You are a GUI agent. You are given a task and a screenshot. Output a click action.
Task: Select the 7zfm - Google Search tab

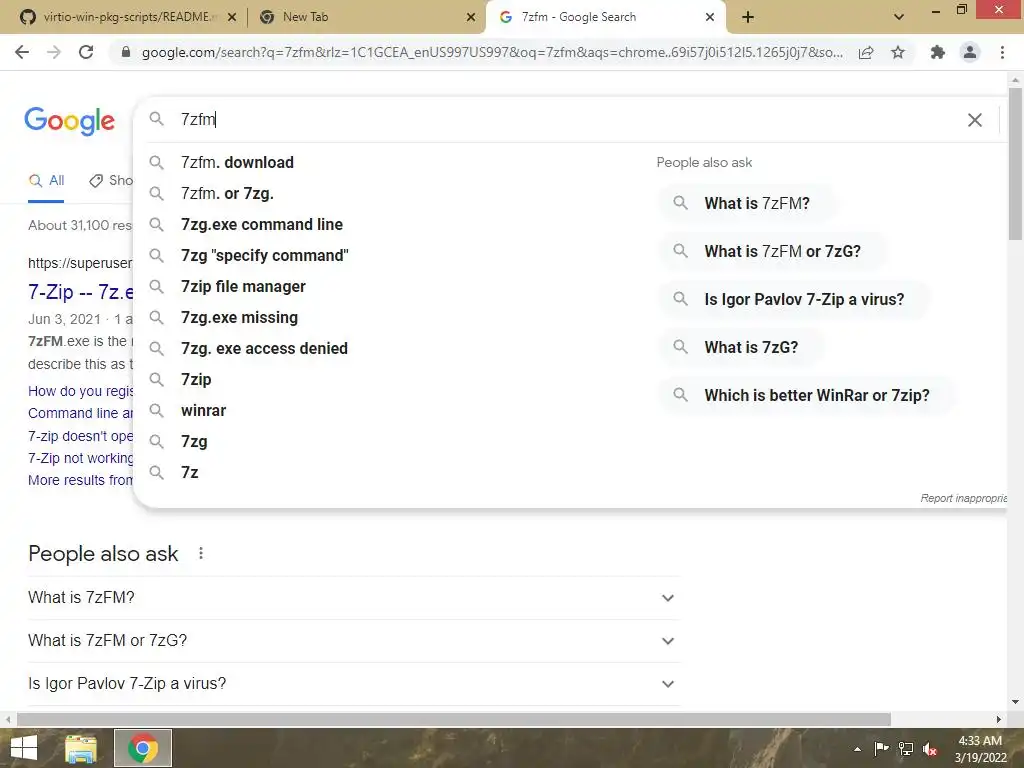(x=604, y=17)
